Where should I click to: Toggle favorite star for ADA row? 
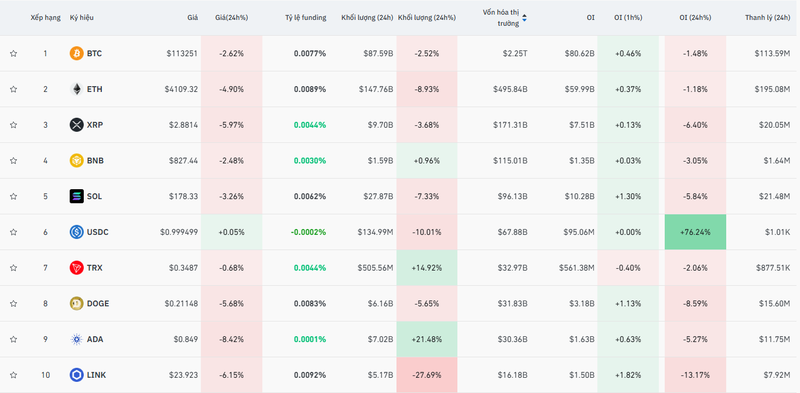tap(13, 339)
